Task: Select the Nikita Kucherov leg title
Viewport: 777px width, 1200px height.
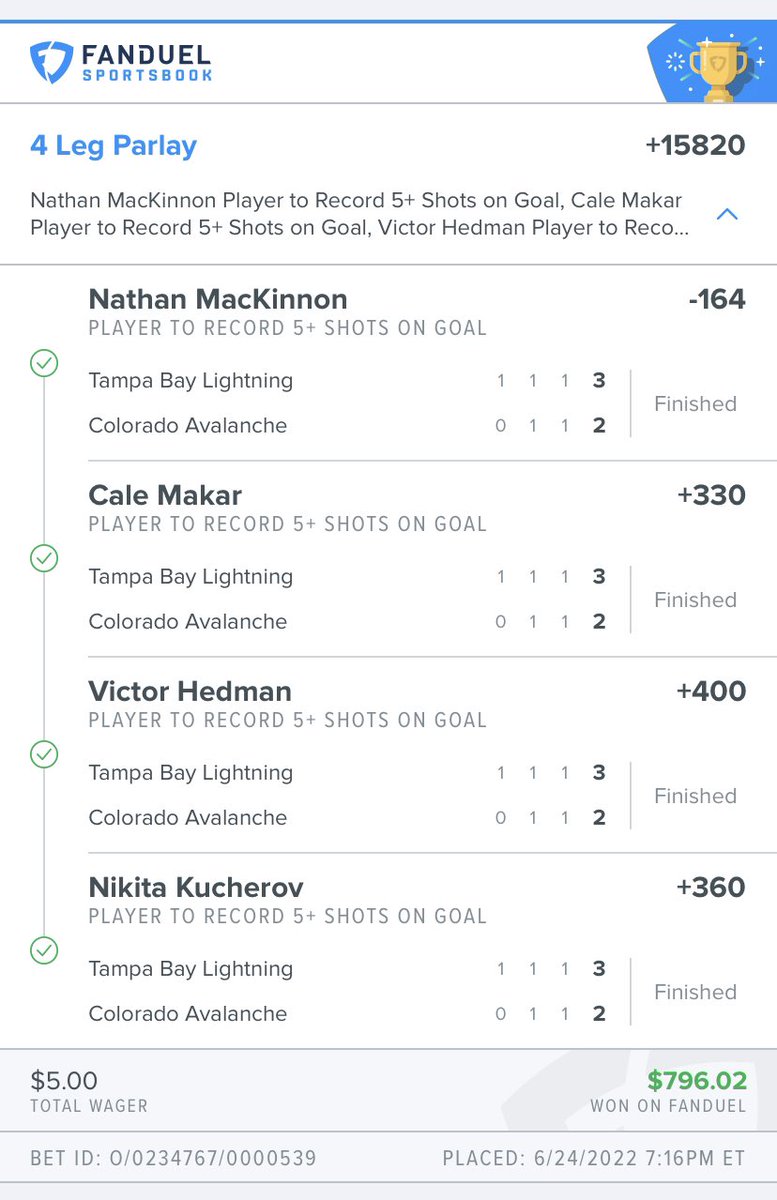Action: [x=196, y=887]
